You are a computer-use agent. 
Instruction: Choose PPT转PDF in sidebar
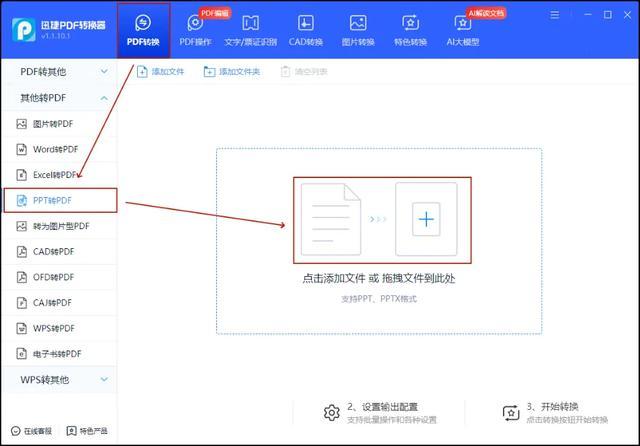tap(60, 200)
